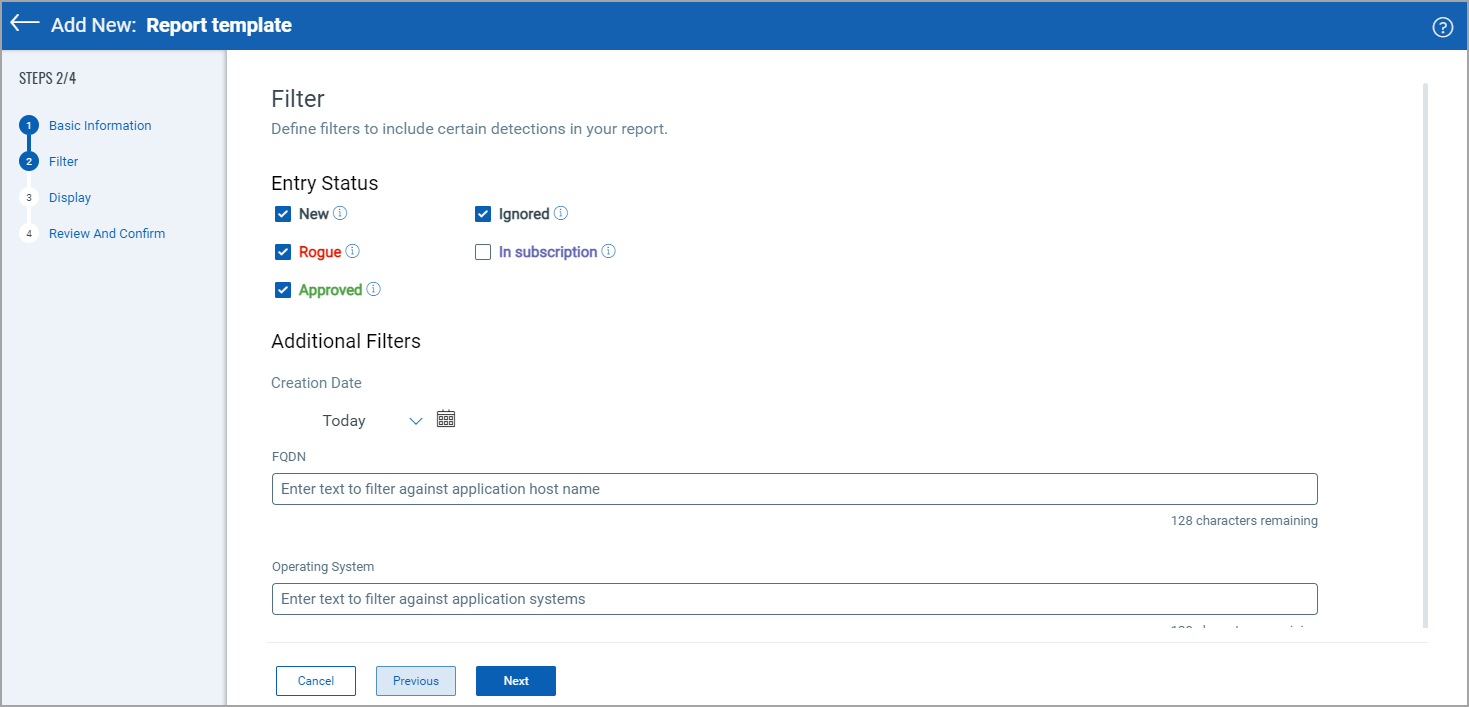This screenshot has width=1469, height=707.
Task: Uncheck the Rogue entry status
Action: coord(283,252)
